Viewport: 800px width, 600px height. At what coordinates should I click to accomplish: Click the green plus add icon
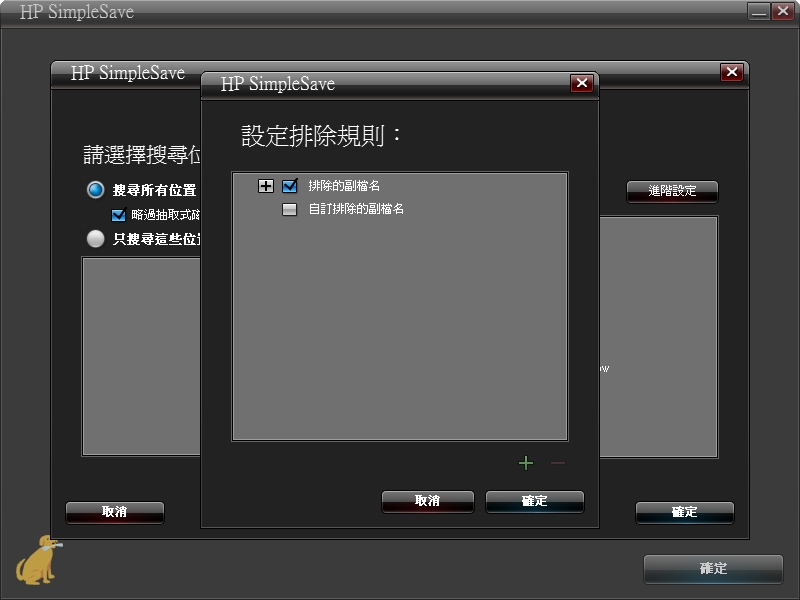click(x=526, y=463)
